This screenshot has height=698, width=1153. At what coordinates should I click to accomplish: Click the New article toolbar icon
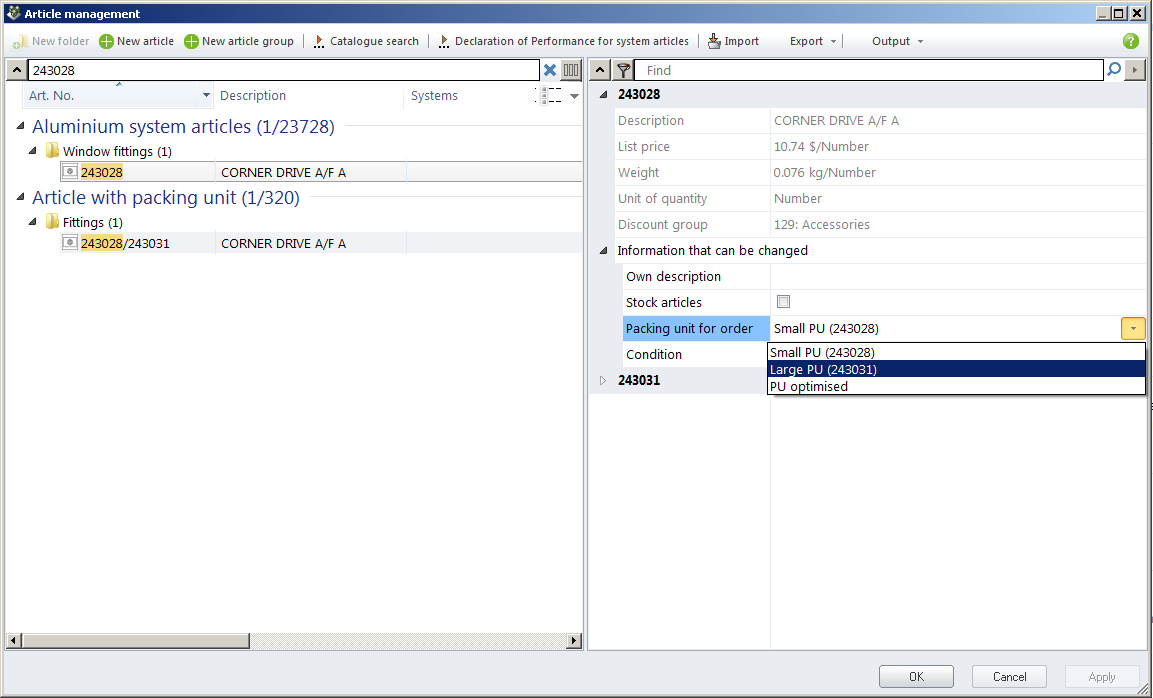(106, 41)
